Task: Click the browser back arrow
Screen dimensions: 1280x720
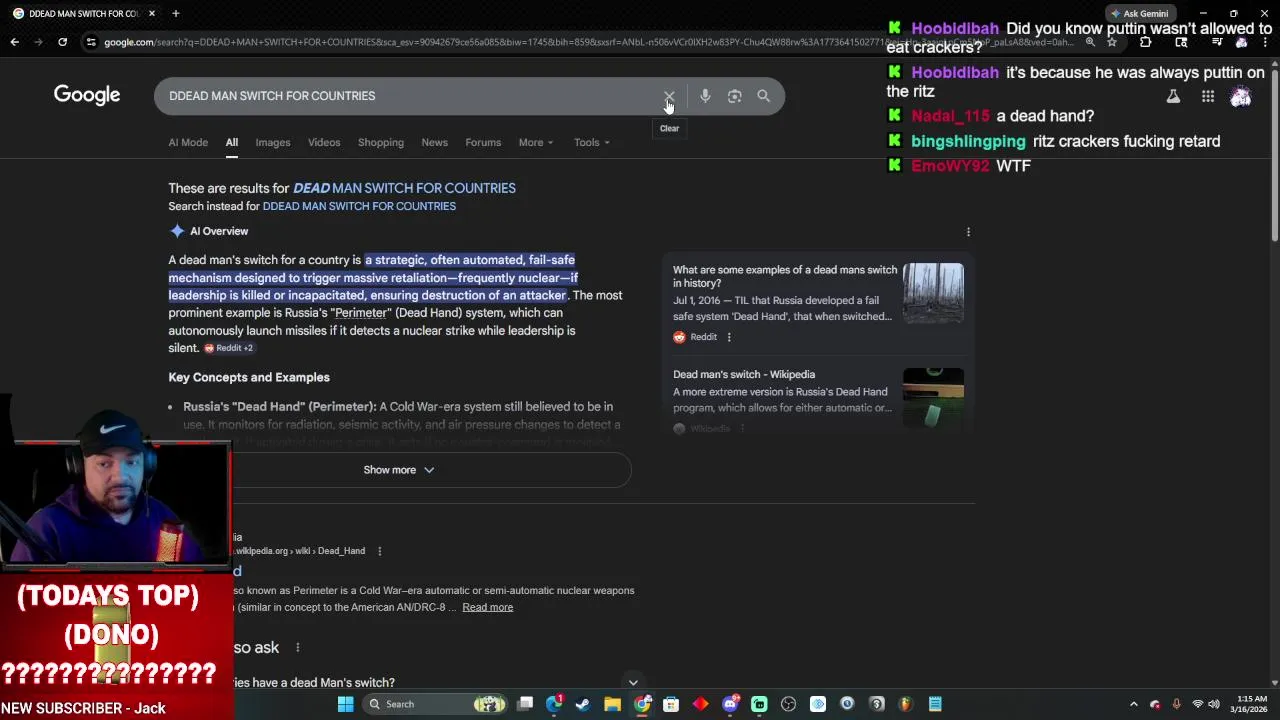Action: (x=14, y=42)
